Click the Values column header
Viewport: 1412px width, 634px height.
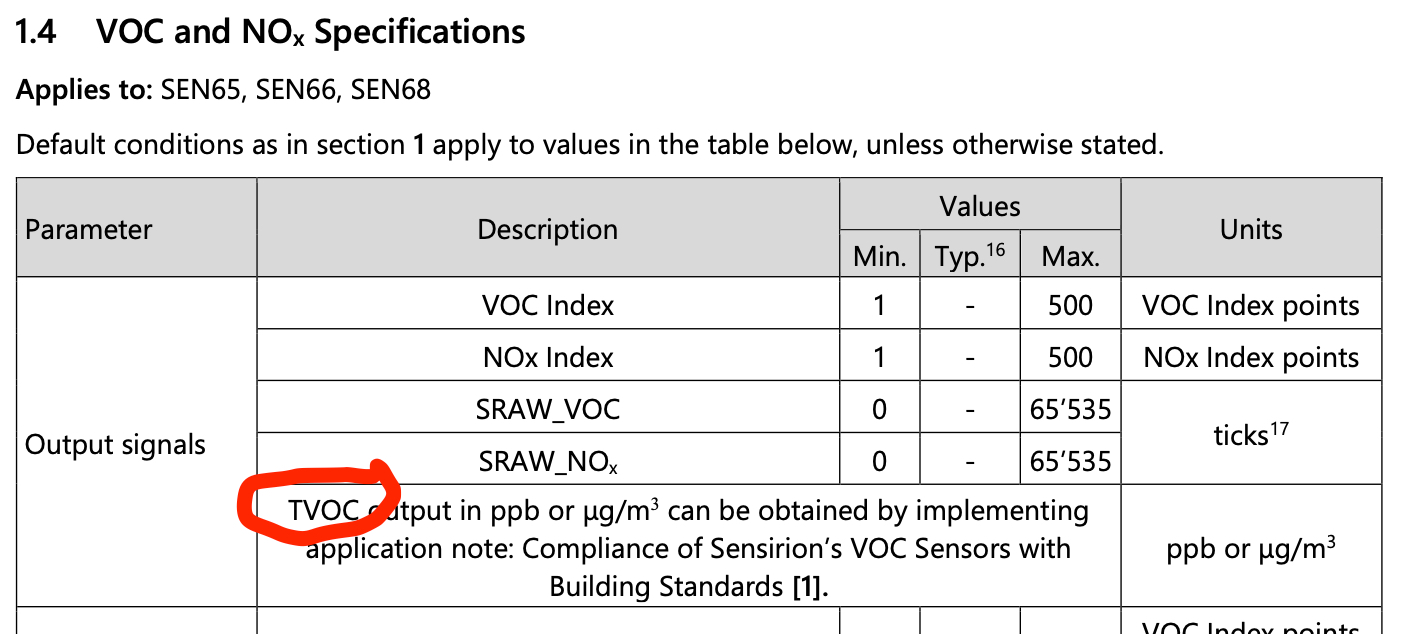pos(979,207)
